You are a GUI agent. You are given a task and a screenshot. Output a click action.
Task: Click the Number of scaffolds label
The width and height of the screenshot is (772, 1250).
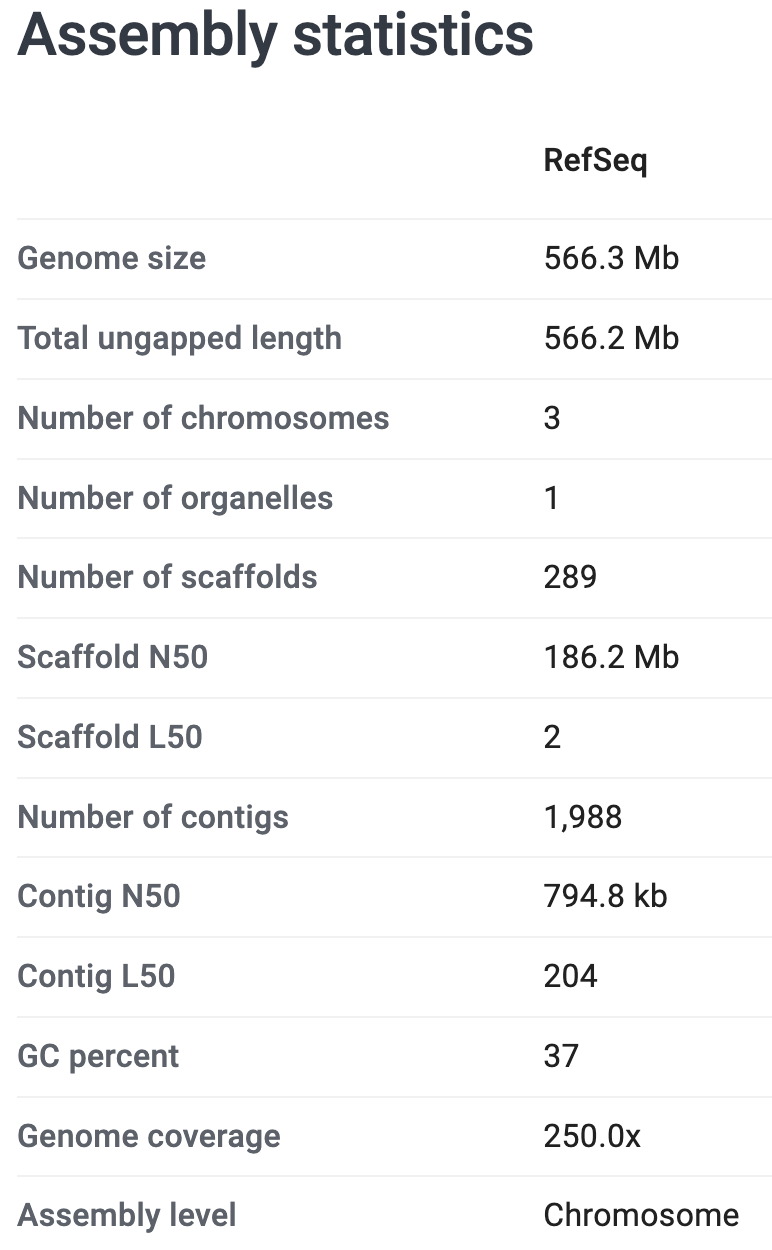(167, 577)
